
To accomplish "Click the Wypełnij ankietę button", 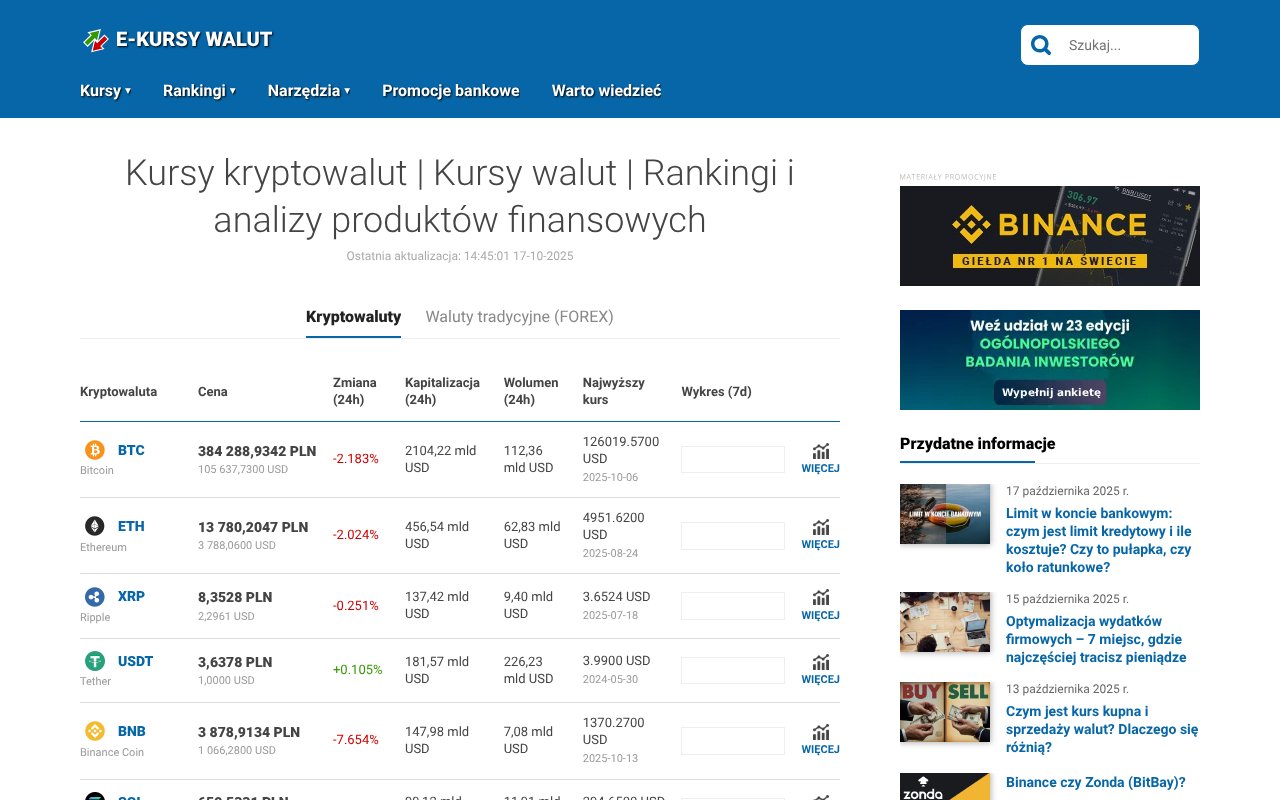I will (x=1050, y=392).
